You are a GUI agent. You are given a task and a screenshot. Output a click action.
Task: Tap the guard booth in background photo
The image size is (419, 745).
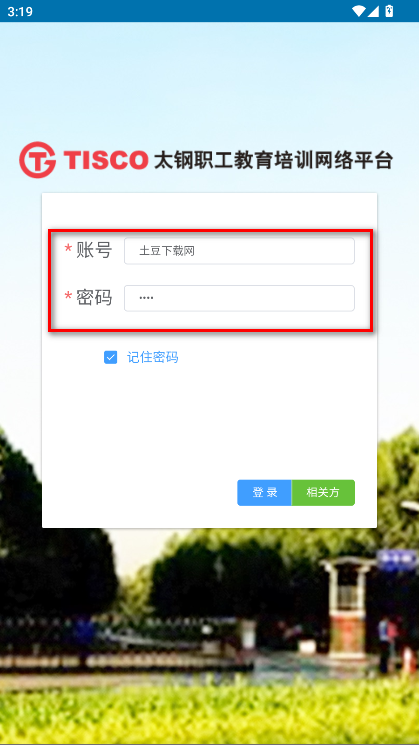(x=348, y=601)
